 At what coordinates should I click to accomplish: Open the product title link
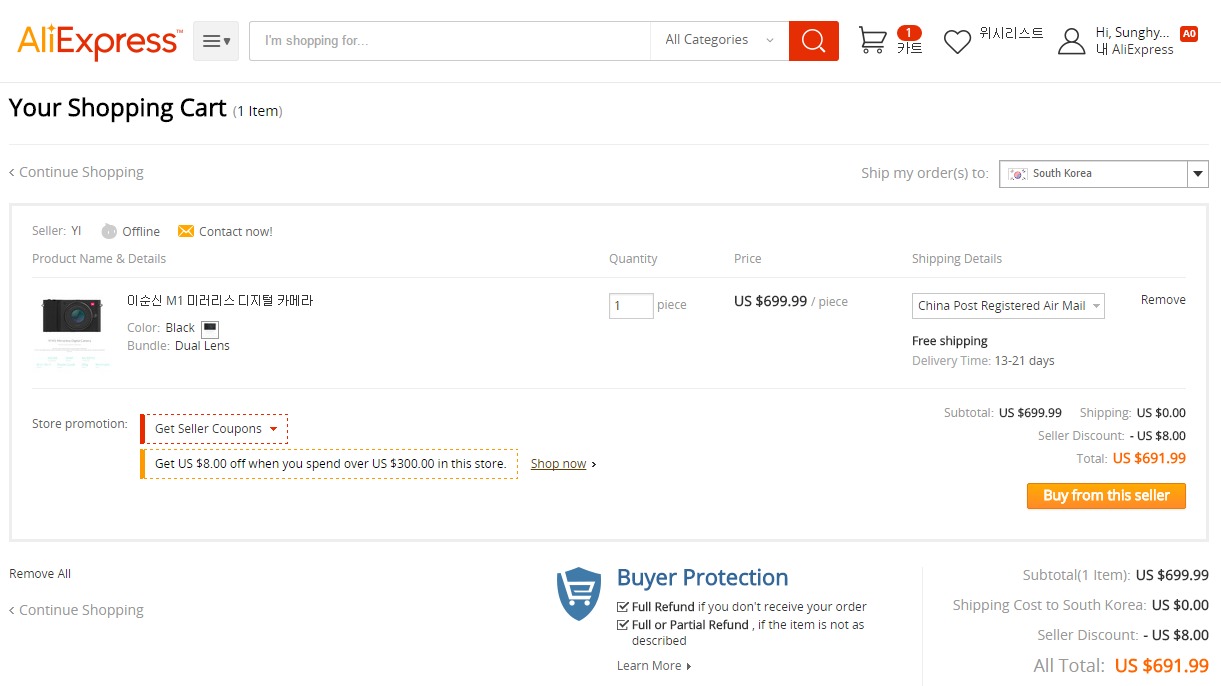(220, 301)
